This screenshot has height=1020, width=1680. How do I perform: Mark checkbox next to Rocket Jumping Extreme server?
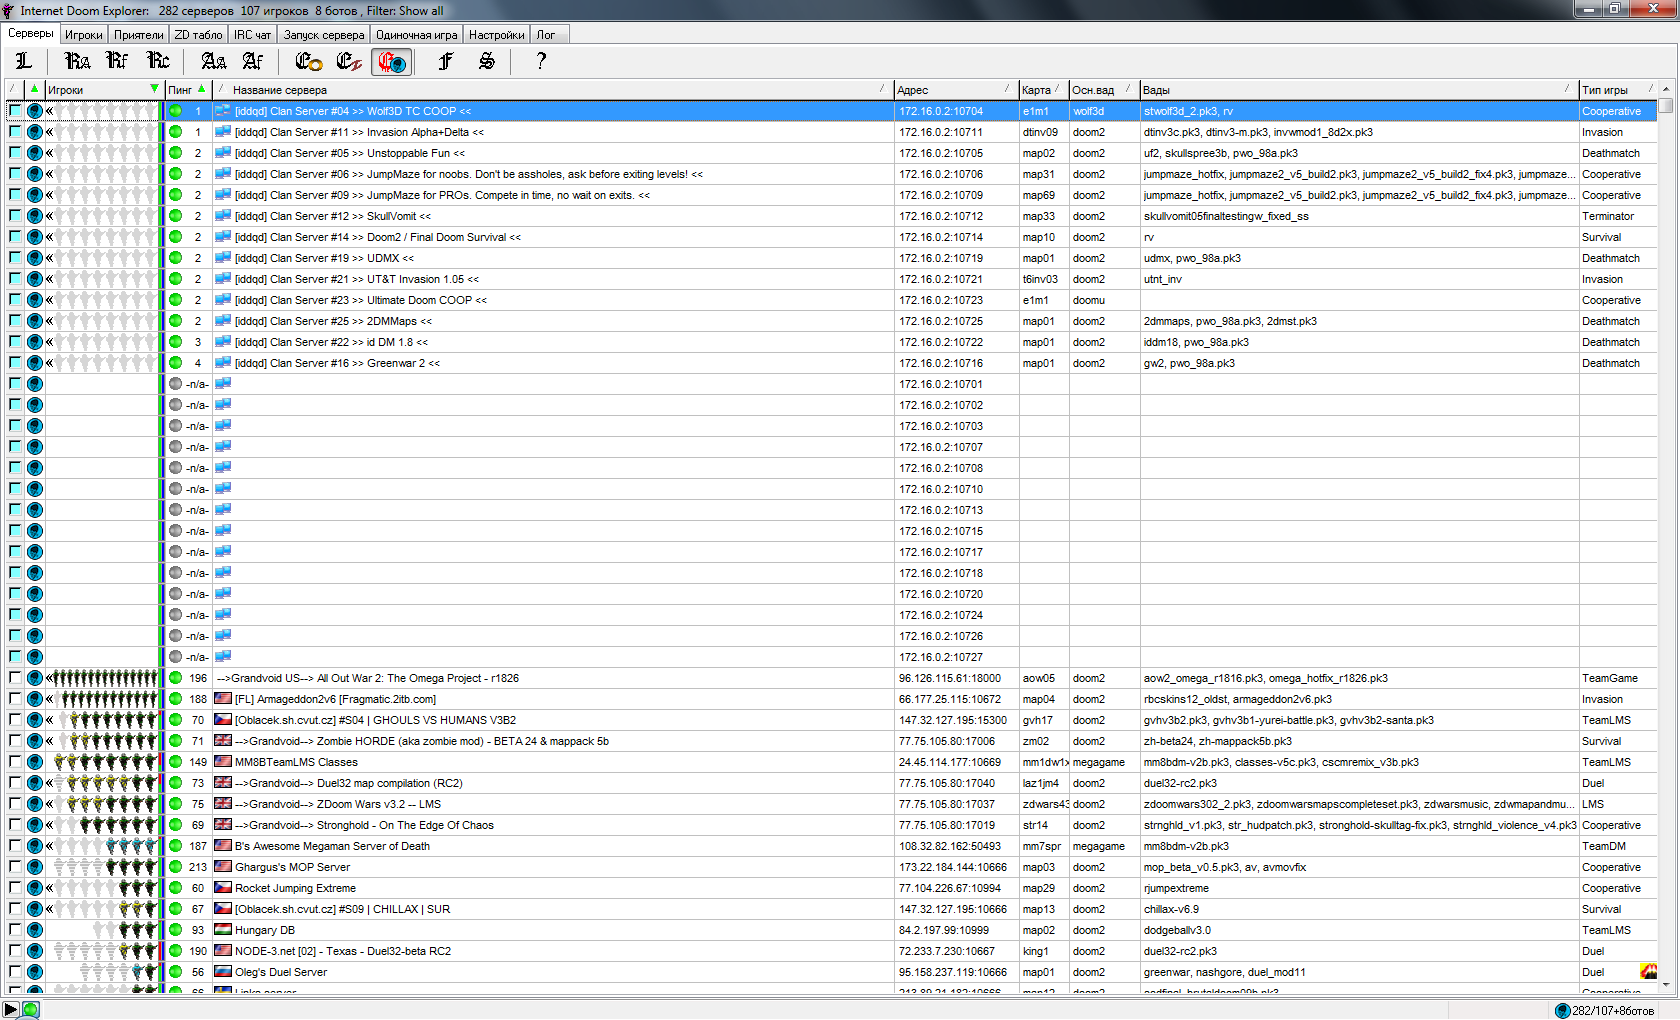click(x=15, y=888)
